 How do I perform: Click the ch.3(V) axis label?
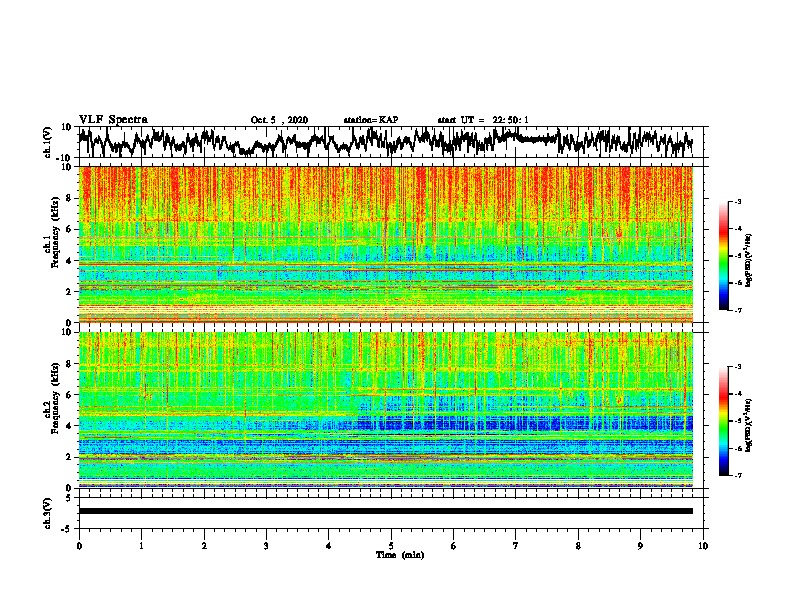pos(47,514)
